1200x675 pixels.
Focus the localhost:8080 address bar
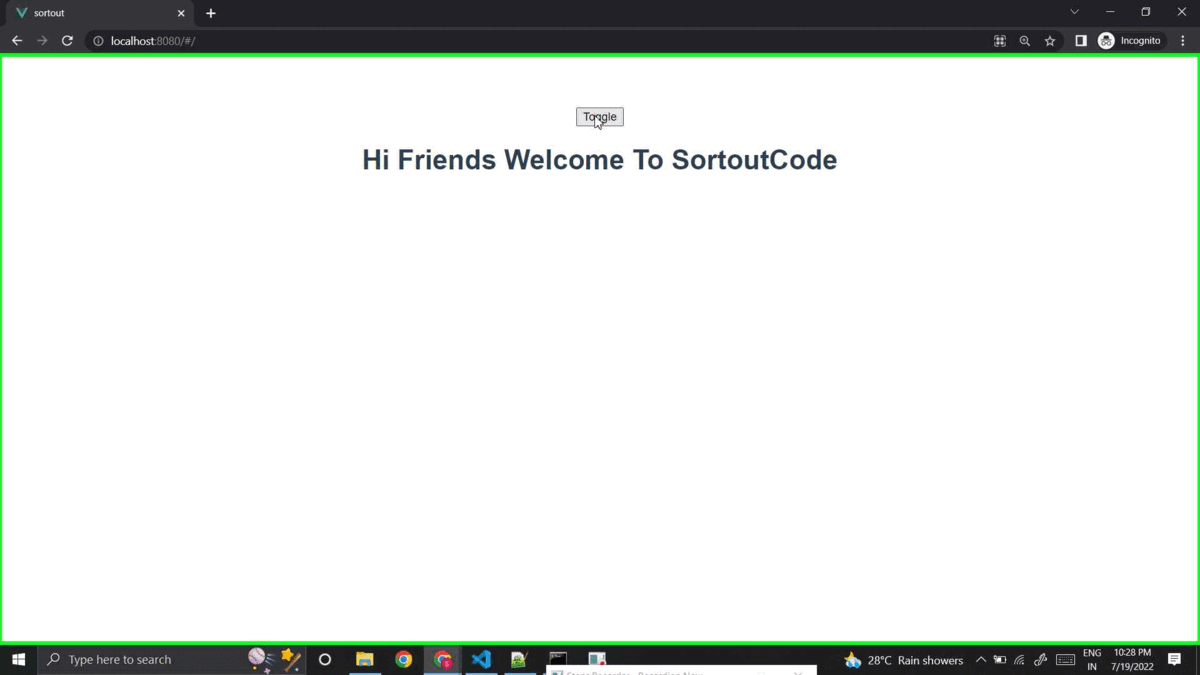540,41
